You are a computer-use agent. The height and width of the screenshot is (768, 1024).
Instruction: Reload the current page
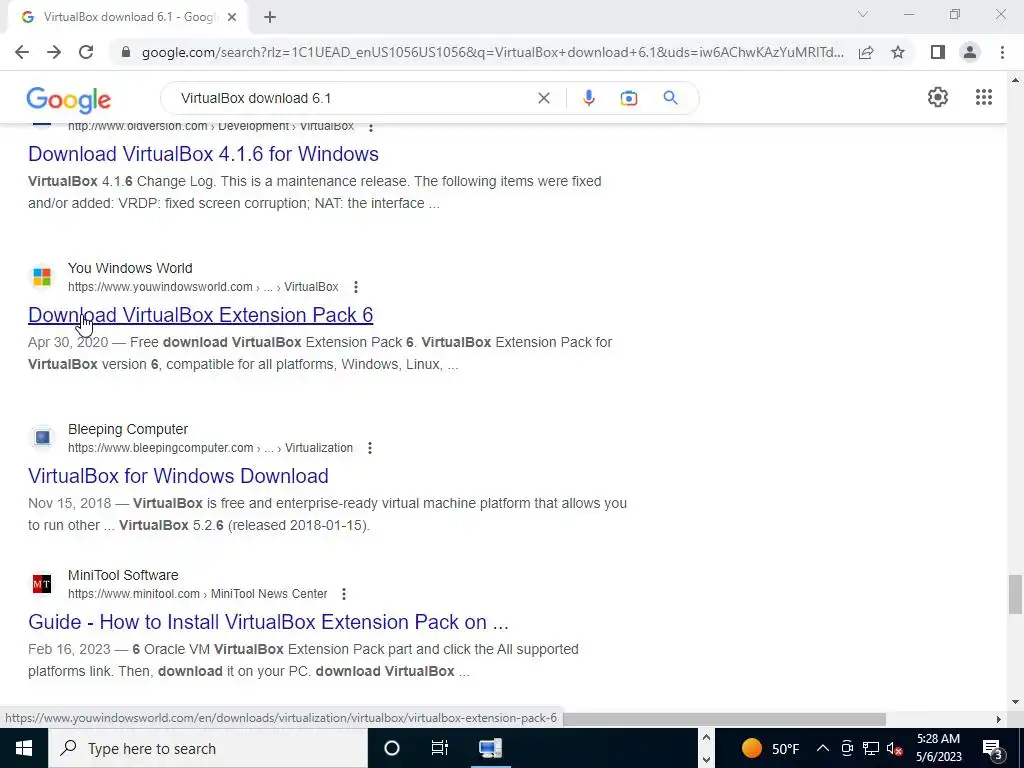(86, 52)
